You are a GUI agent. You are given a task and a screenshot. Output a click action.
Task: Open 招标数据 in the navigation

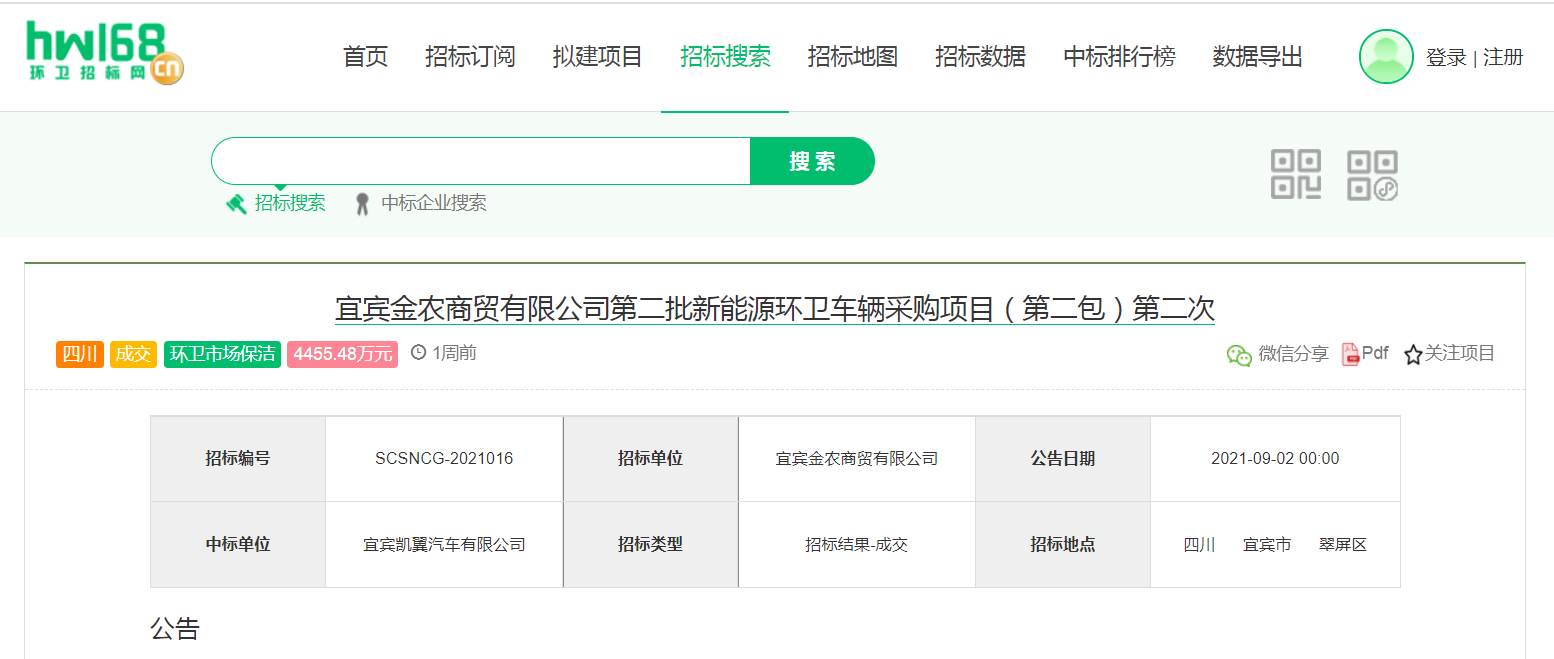click(x=980, y=57)
